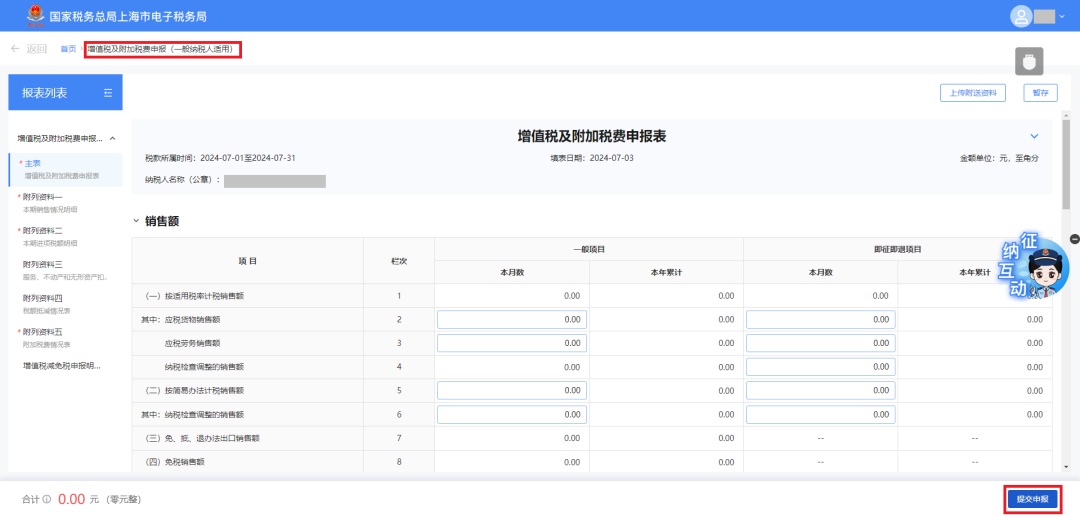Click 税款所属时间 2024-07-01至2024-07-31 text
The width and height of the screenshot is (1080, 517).
click(x=220, y=158)
